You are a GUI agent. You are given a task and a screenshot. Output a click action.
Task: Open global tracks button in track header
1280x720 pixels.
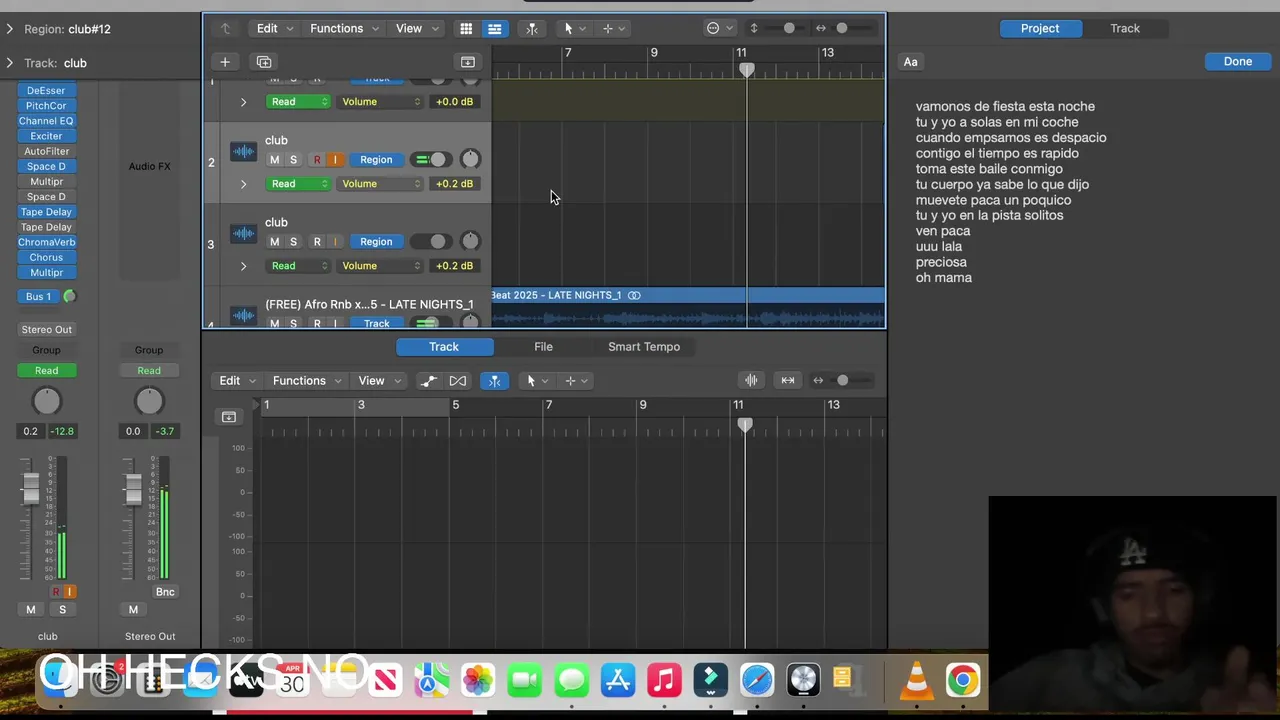[x=467, y=62]
